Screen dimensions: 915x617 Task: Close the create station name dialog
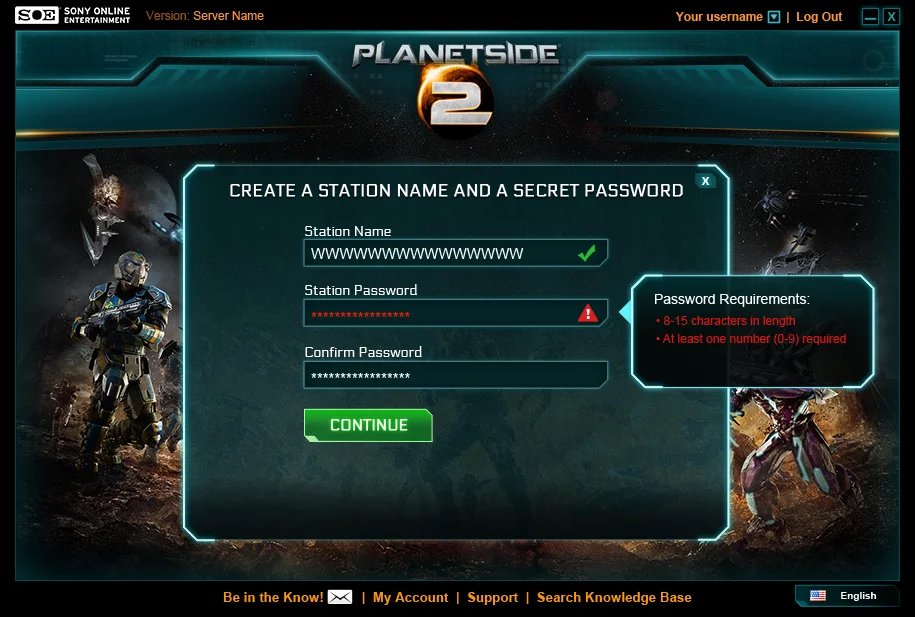tap(706, 181)
